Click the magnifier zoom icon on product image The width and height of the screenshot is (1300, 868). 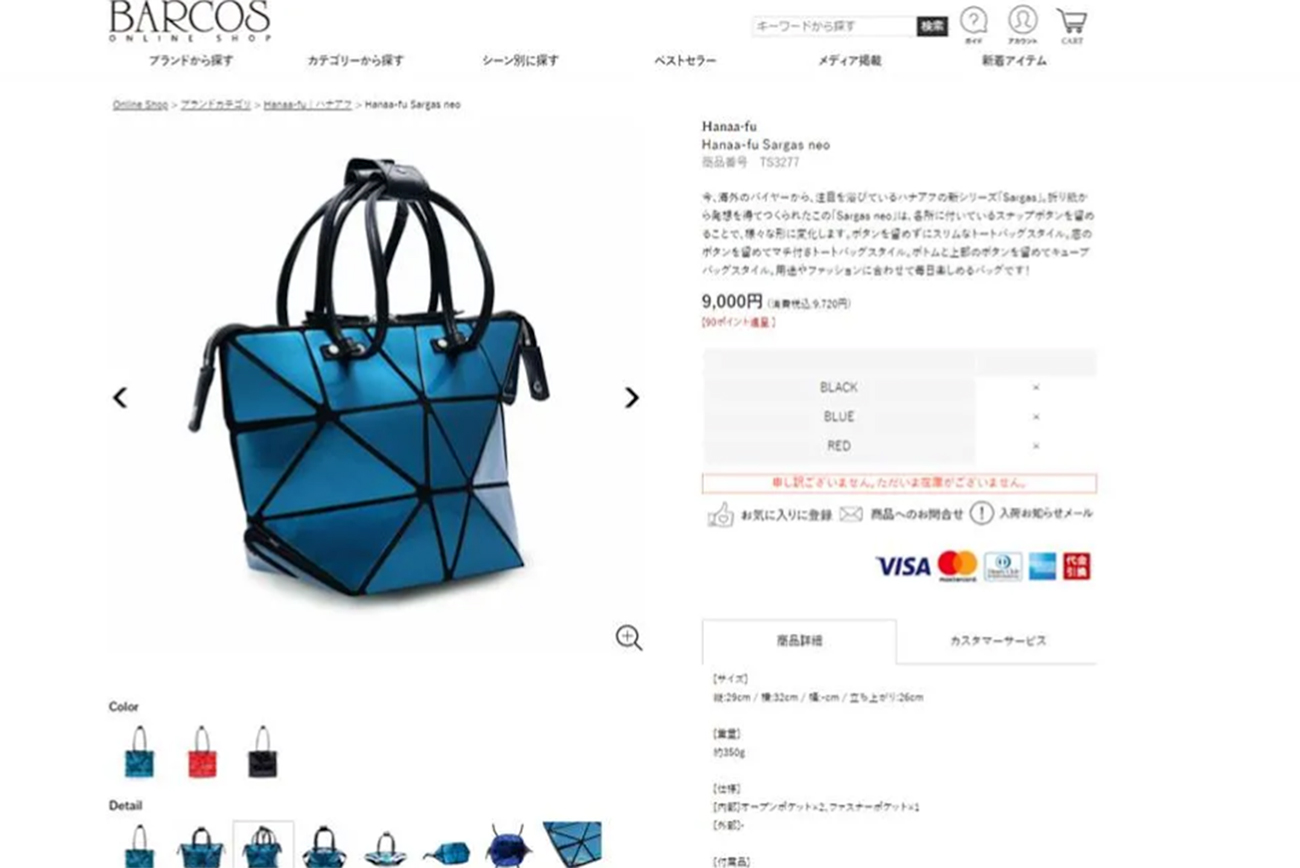[629, 638]
